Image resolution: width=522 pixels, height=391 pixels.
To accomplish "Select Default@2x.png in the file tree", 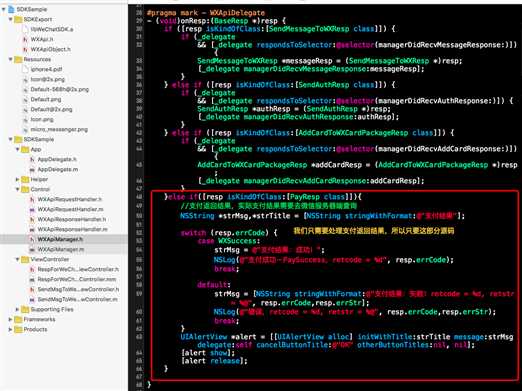I will pyautogui.click(x=51, y=109).
